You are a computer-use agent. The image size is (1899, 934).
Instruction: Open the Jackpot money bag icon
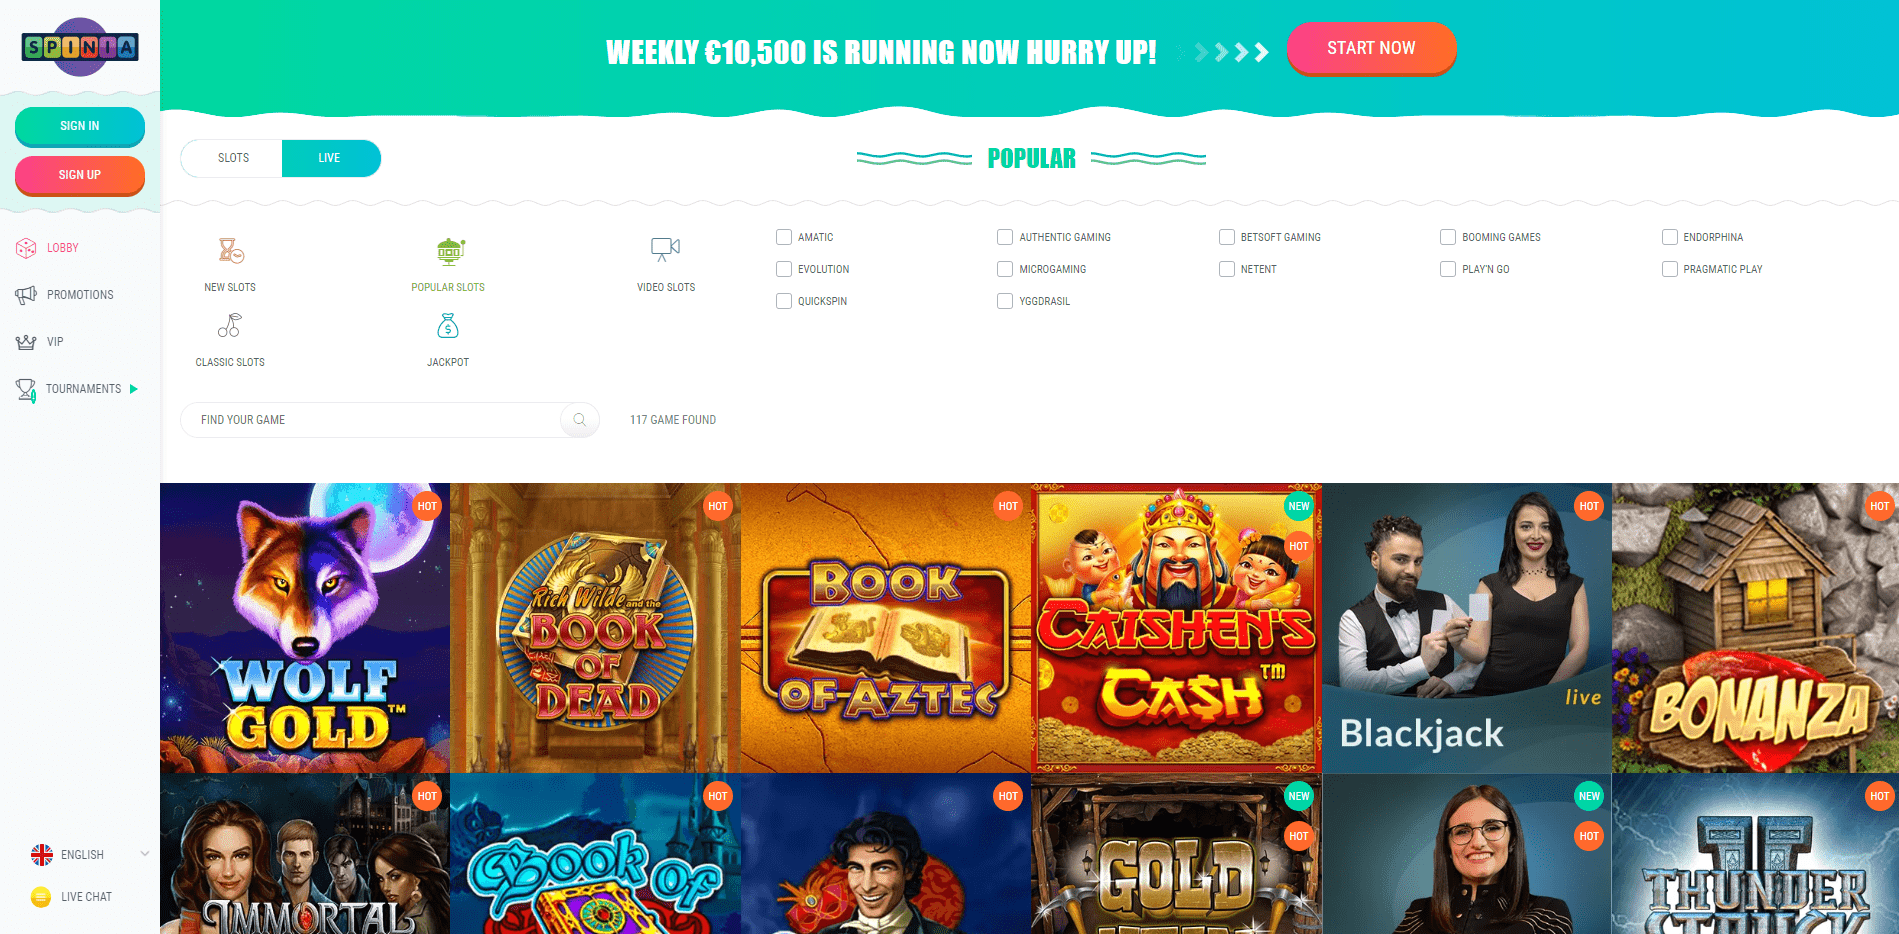[448, 325]
